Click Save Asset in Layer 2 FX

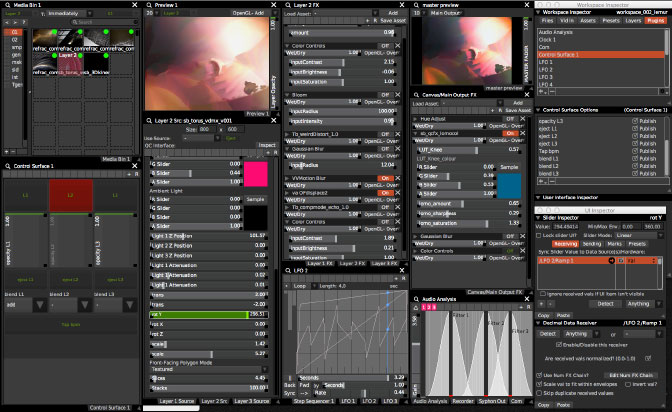tap(393, 21)
